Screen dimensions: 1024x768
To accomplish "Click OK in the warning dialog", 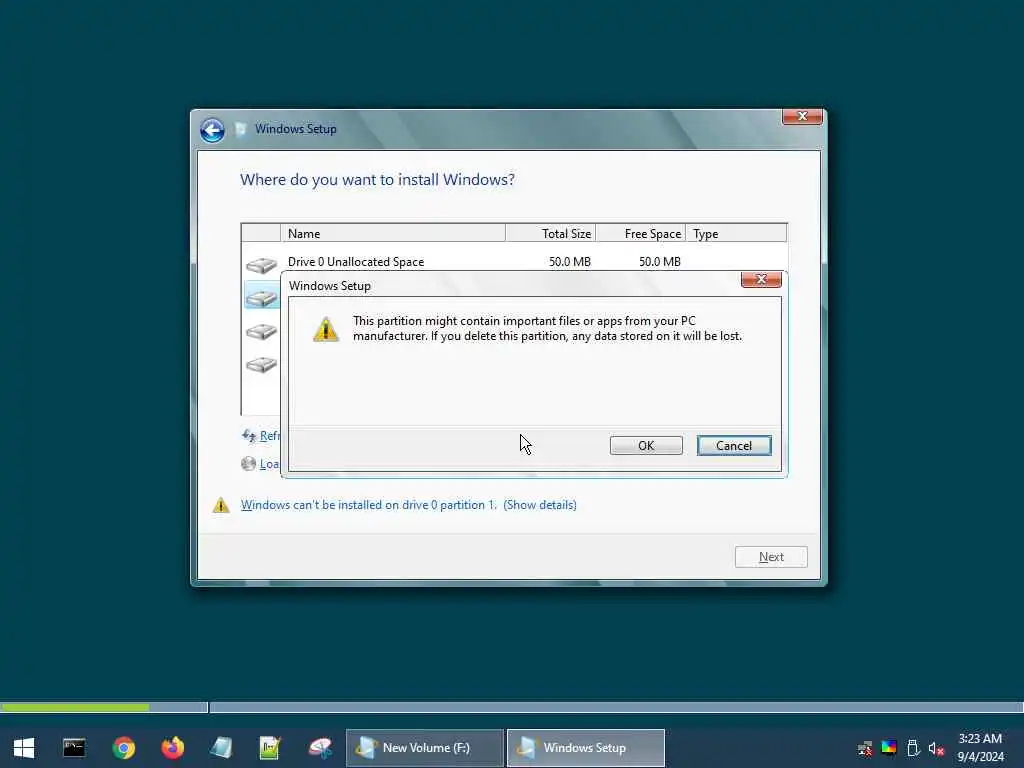I will [x=646, y=445].
